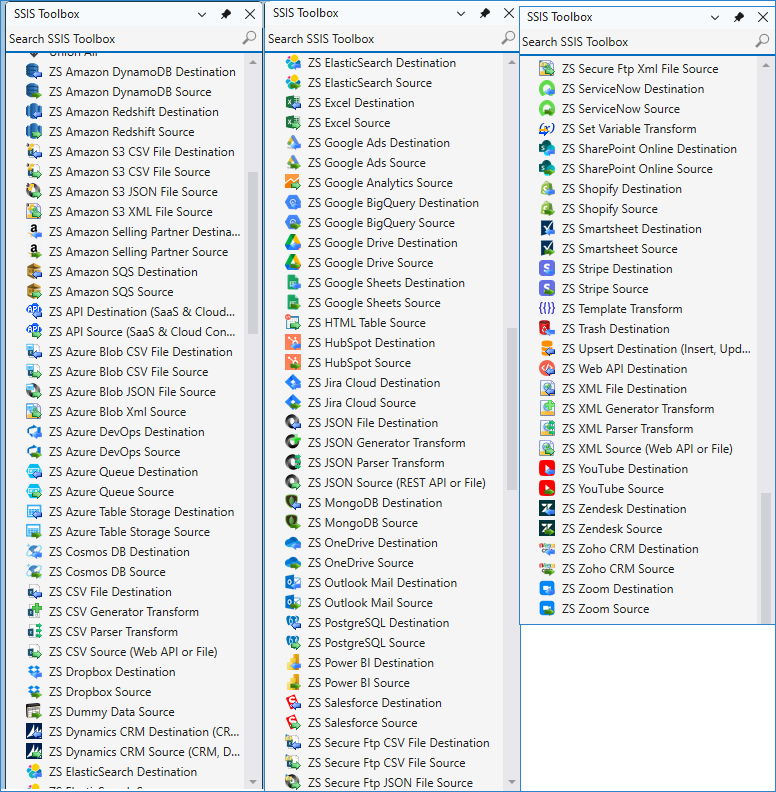
Task: Select the ZS Dropbox Destination icon
Action: (x=33, y=672)
